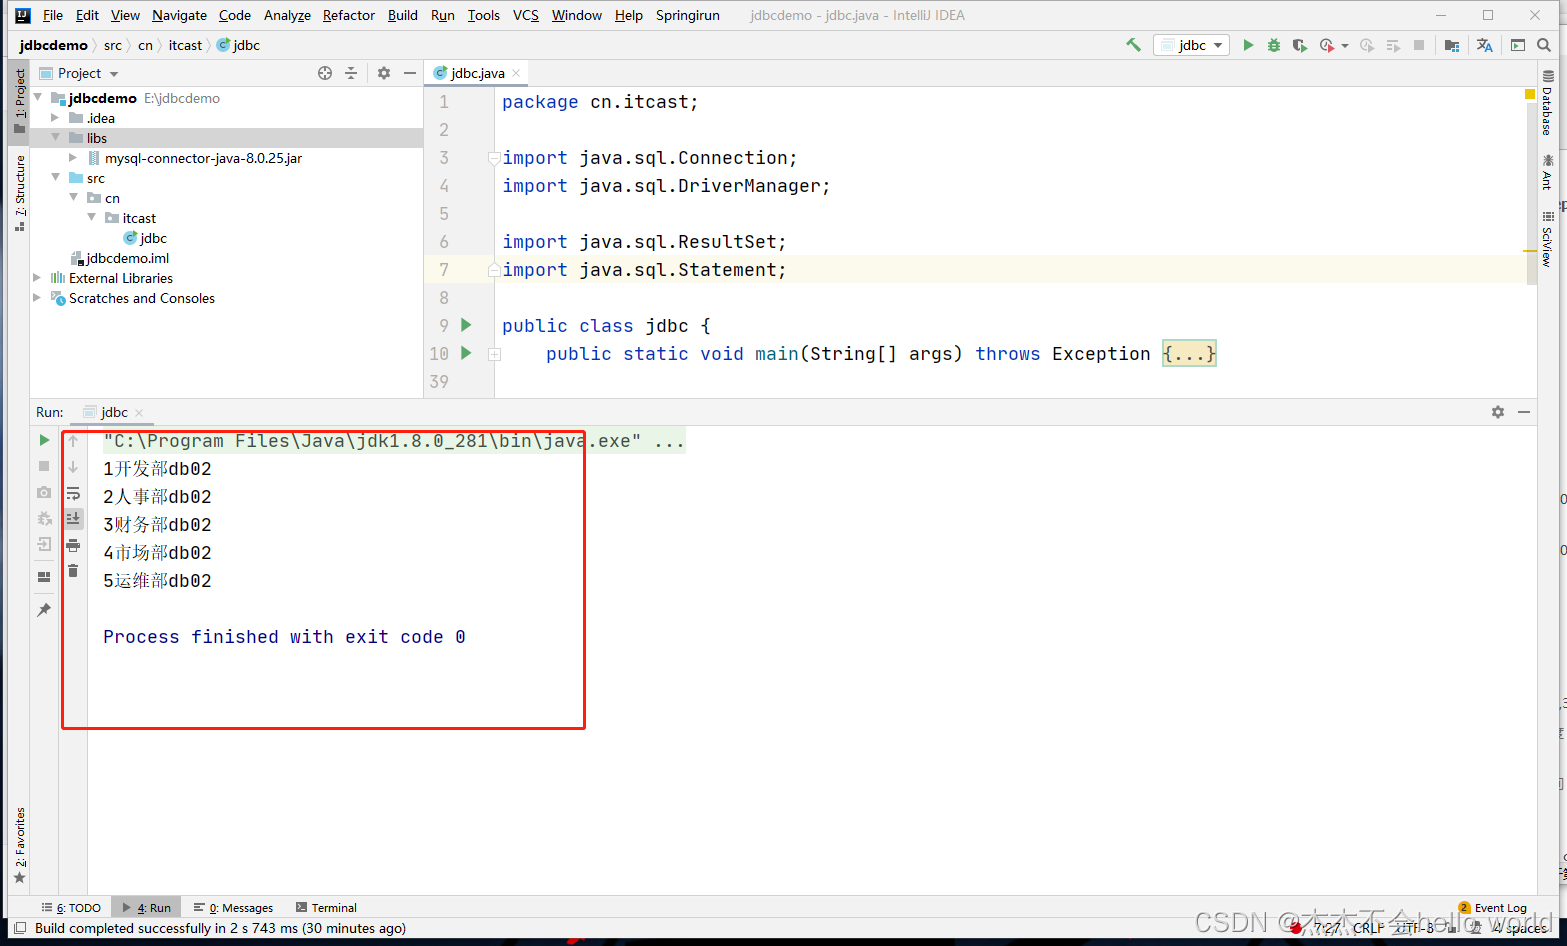
Task: Toggle the Z: Structure tool window stripe
Action: click(x=19, y=193)
